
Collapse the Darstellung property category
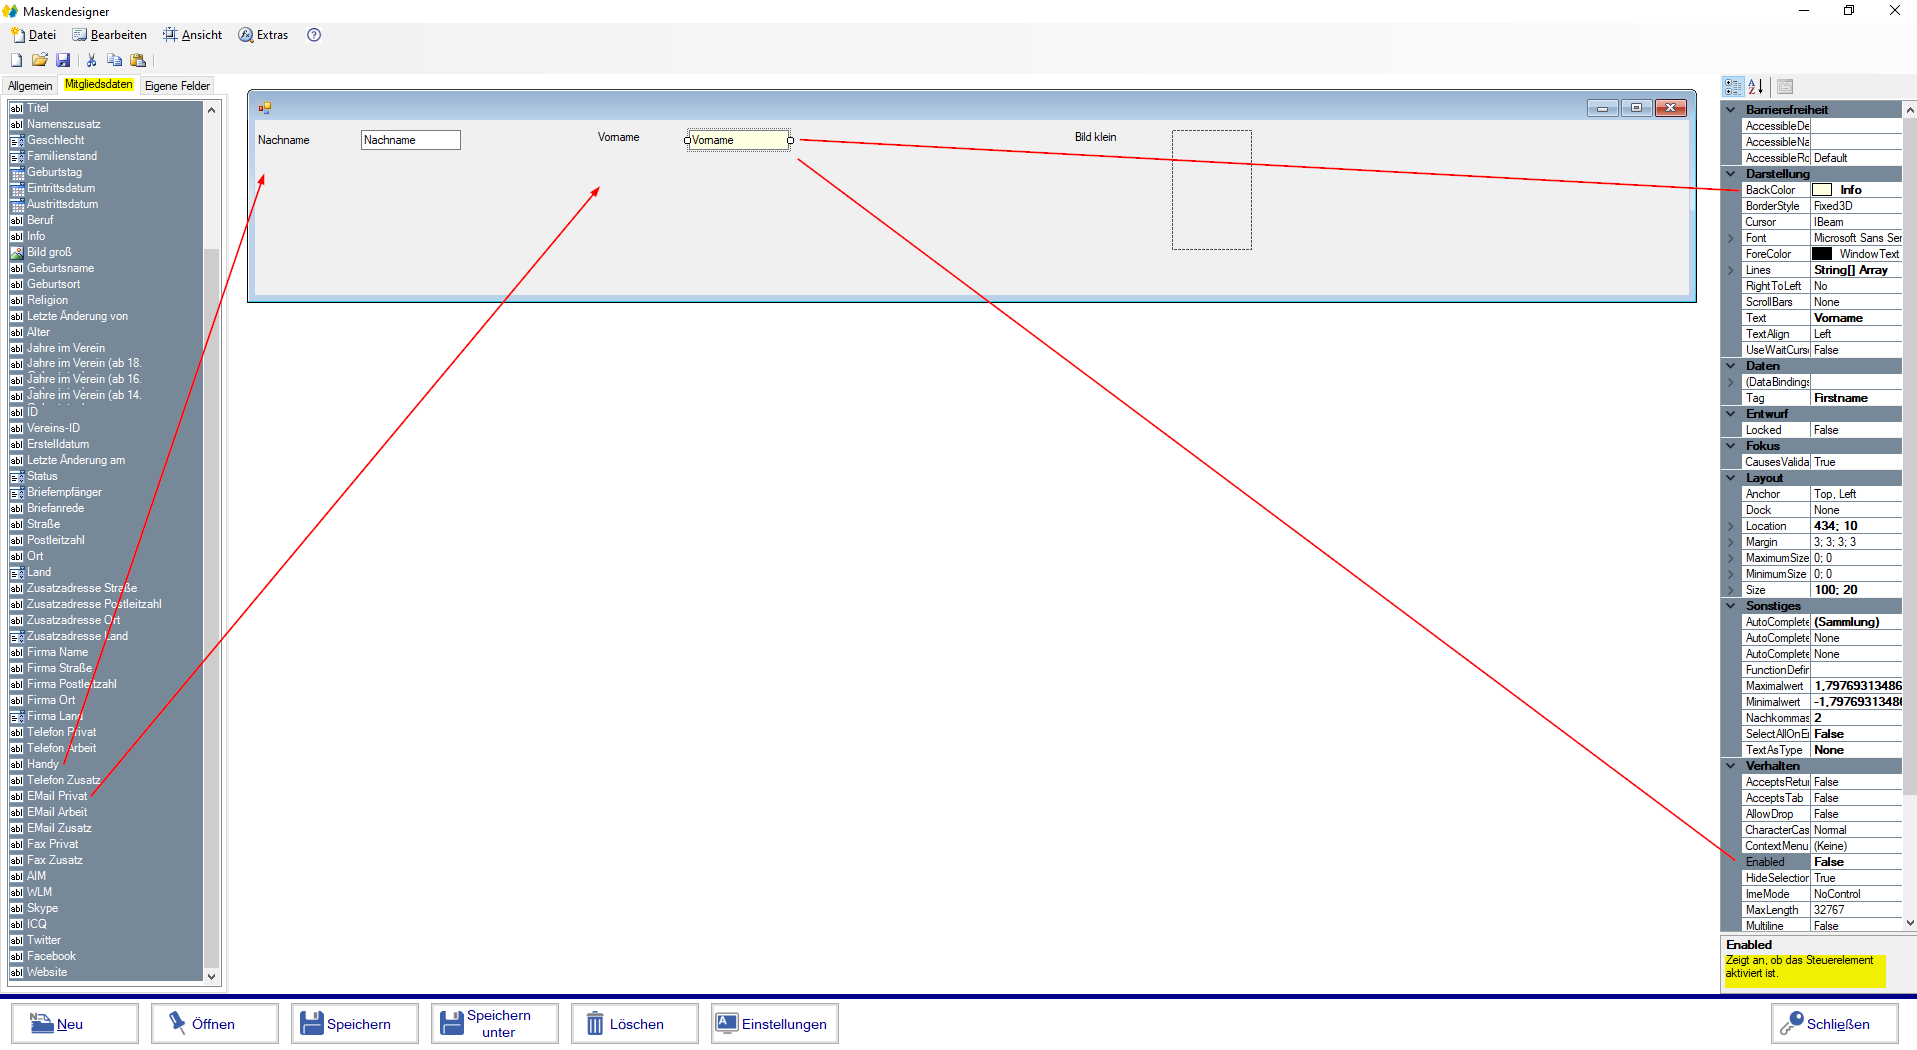pyautogui.click(x=1731, y=174)
